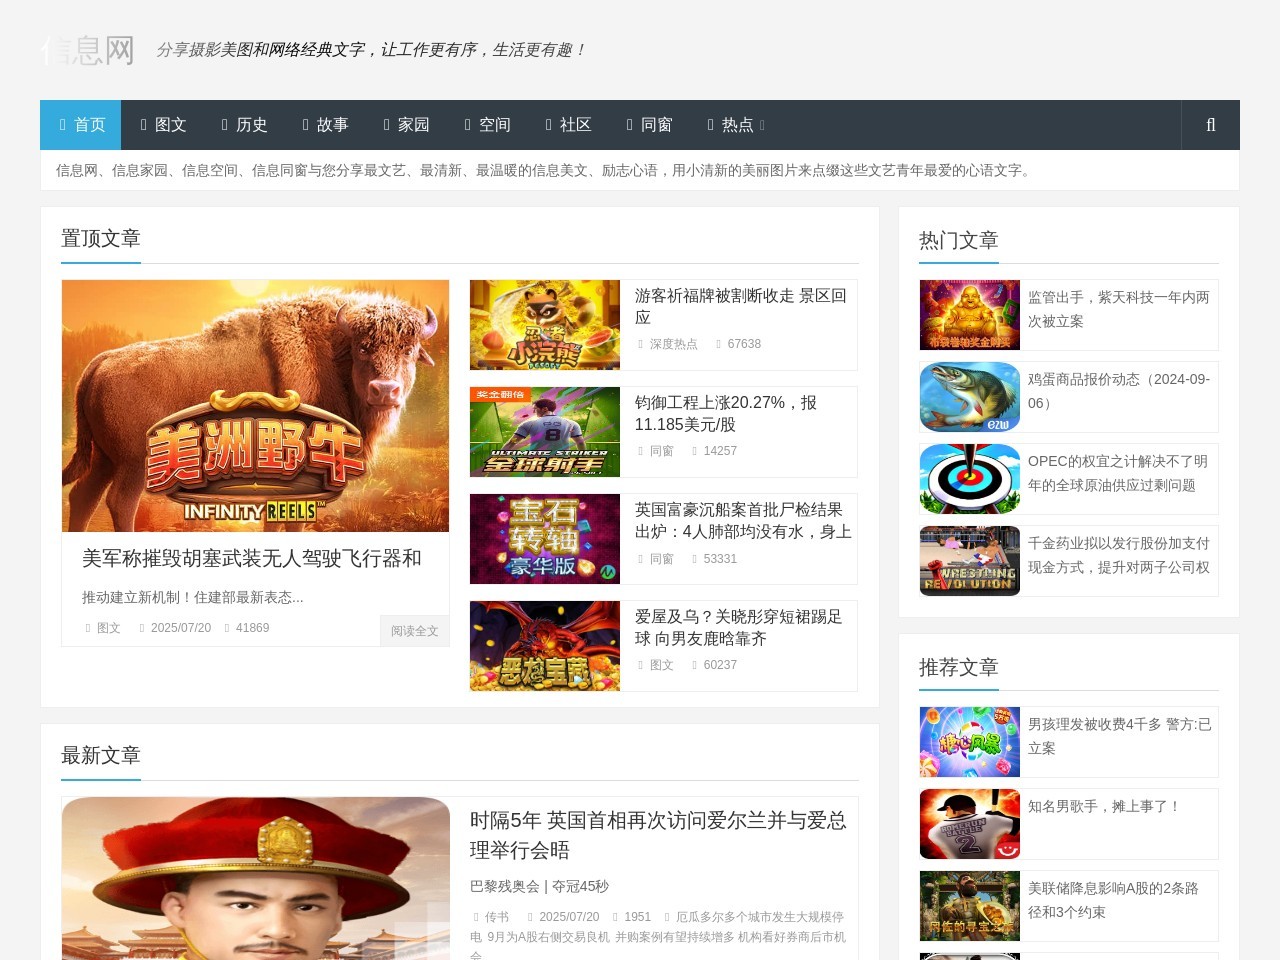This screenshot has height=960, width=1280.
Task: Open the 故事 menu item
Action: 324,125
